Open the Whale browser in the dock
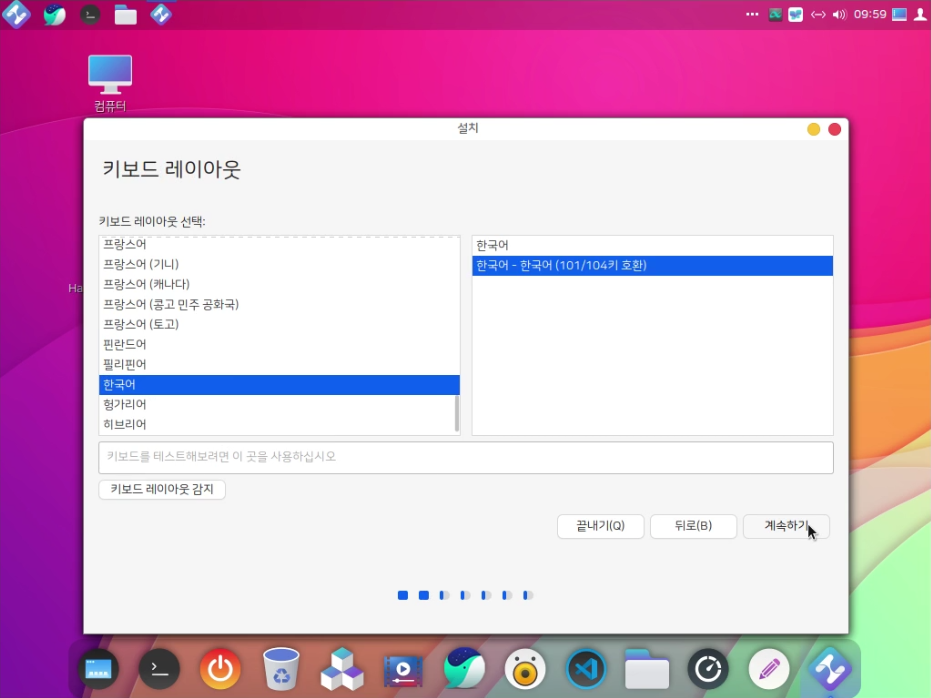Screen dimensions: 931x698 [x=464, y=669]
